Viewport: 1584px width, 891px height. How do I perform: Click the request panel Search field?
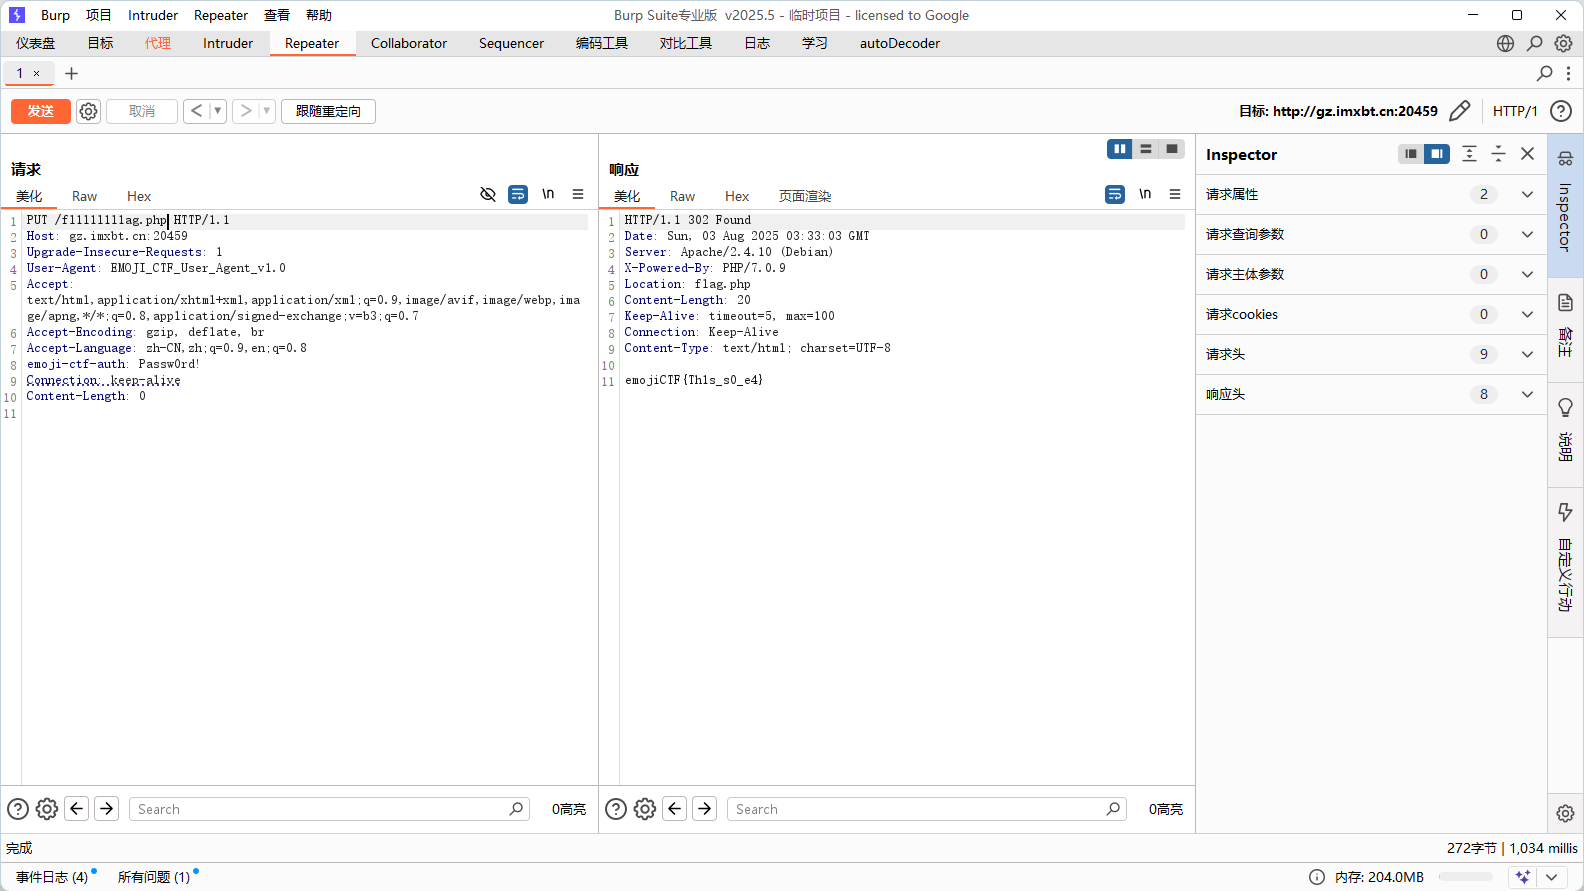tap(320, 809)
